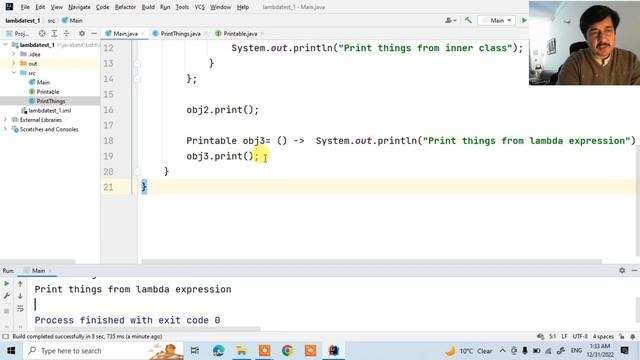Click 4 spaces indent setting
The width and height of the screenshot is (640, 360).
[603, 336]
